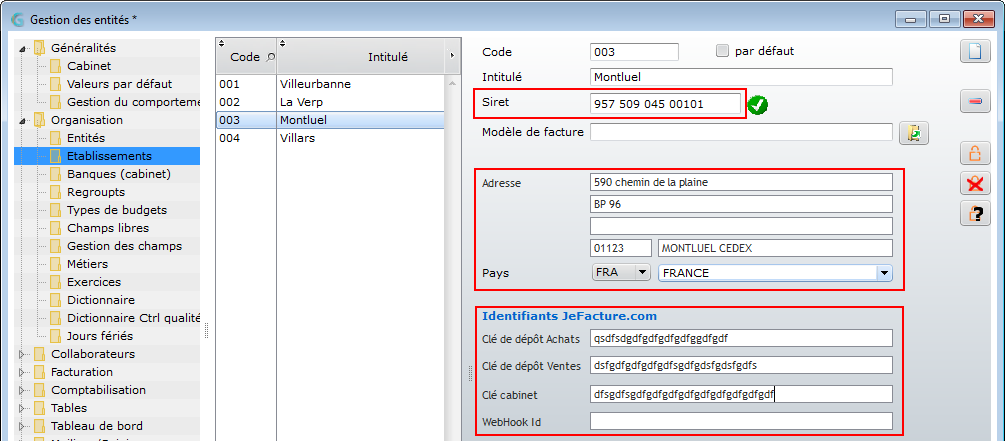Expand the Collaborateurs tree node
The image size is (1005, 441).
point(23,354)
